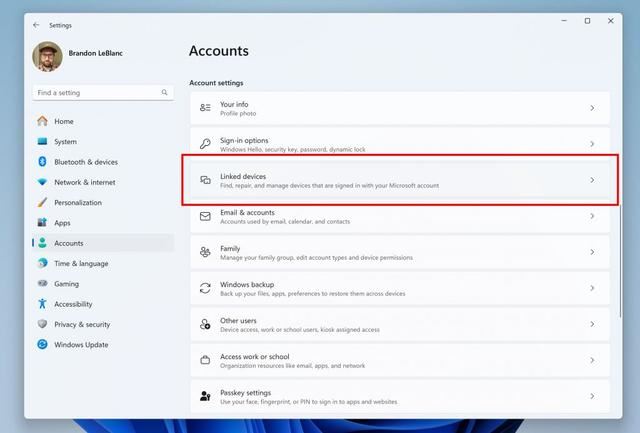Open the System settings section
The image size is (640, 433).
coord(65,142)
